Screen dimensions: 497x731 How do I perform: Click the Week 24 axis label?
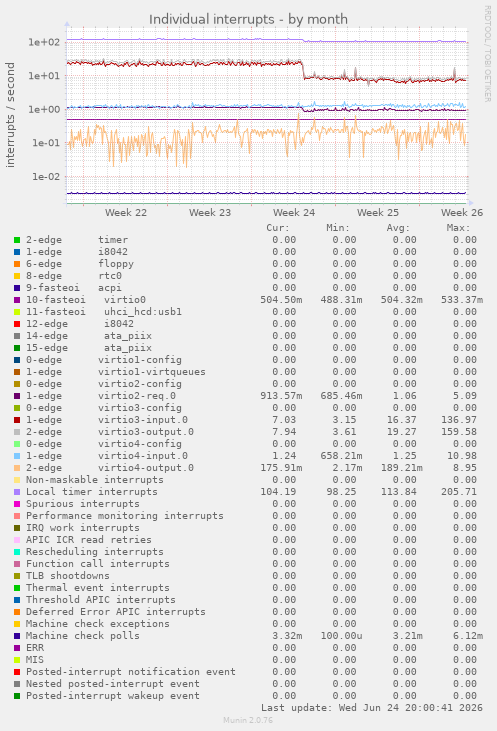294,213
